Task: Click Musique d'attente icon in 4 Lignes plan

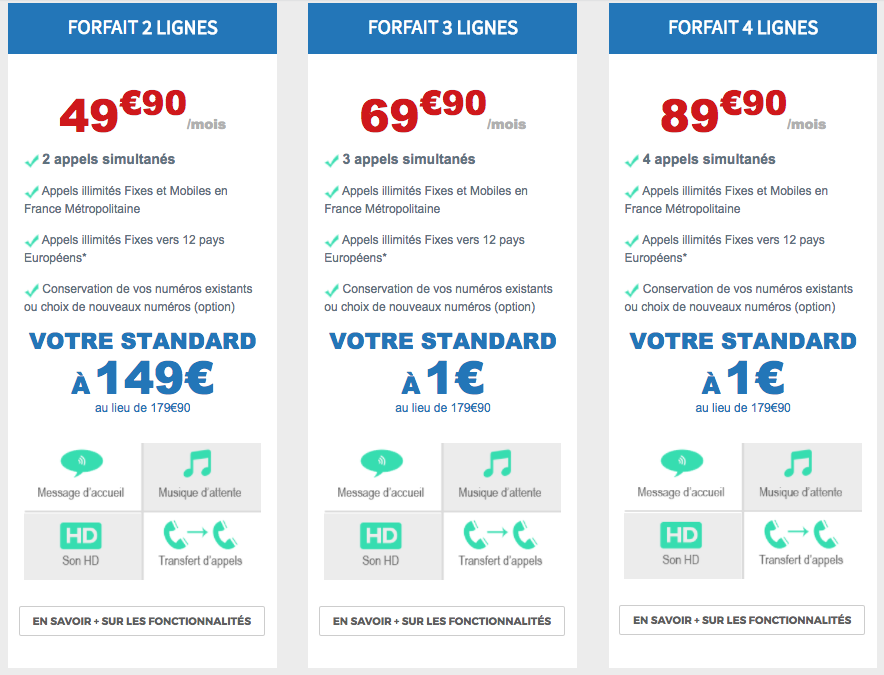Action: [x=798, y=463]
